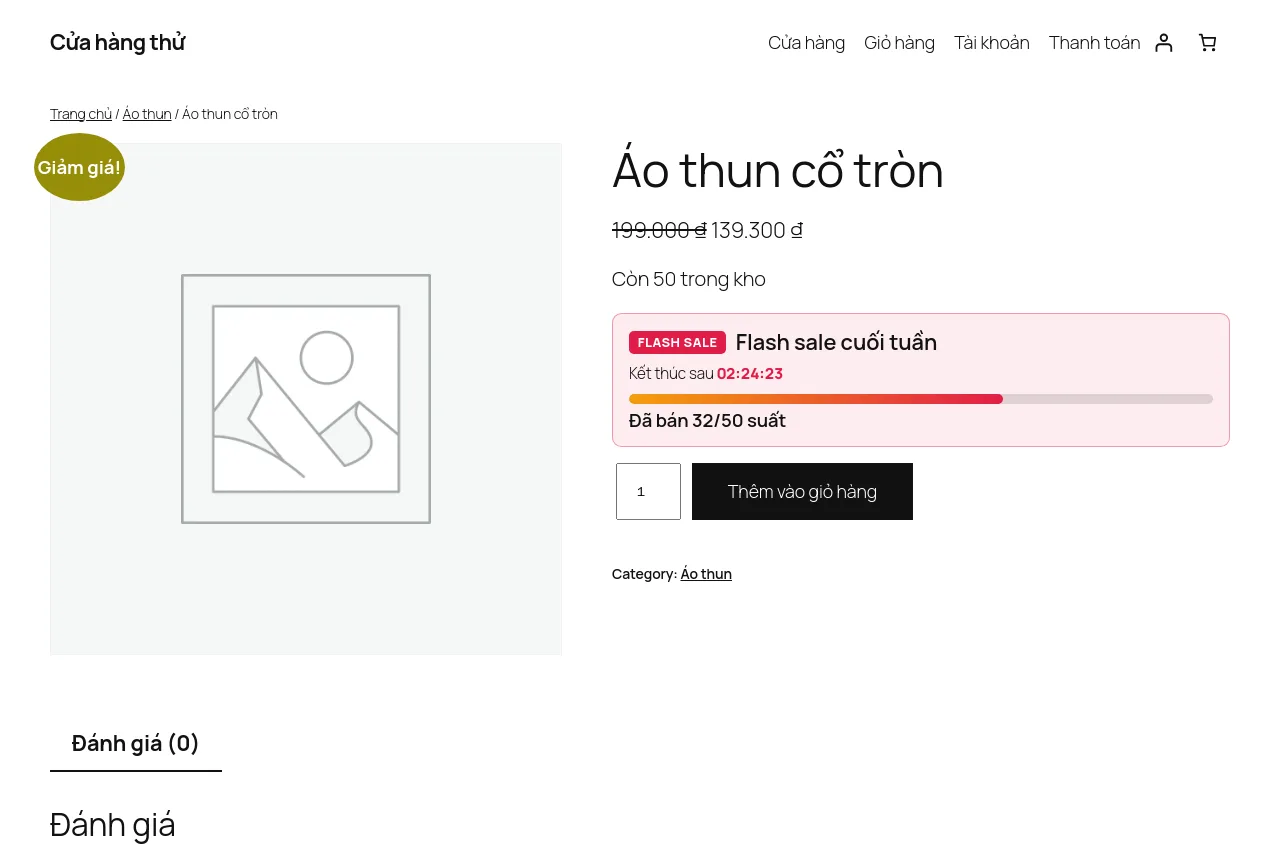Click the sale price 139.300 ₫
Screen dimensions: 1280x860
coord(757,230)
